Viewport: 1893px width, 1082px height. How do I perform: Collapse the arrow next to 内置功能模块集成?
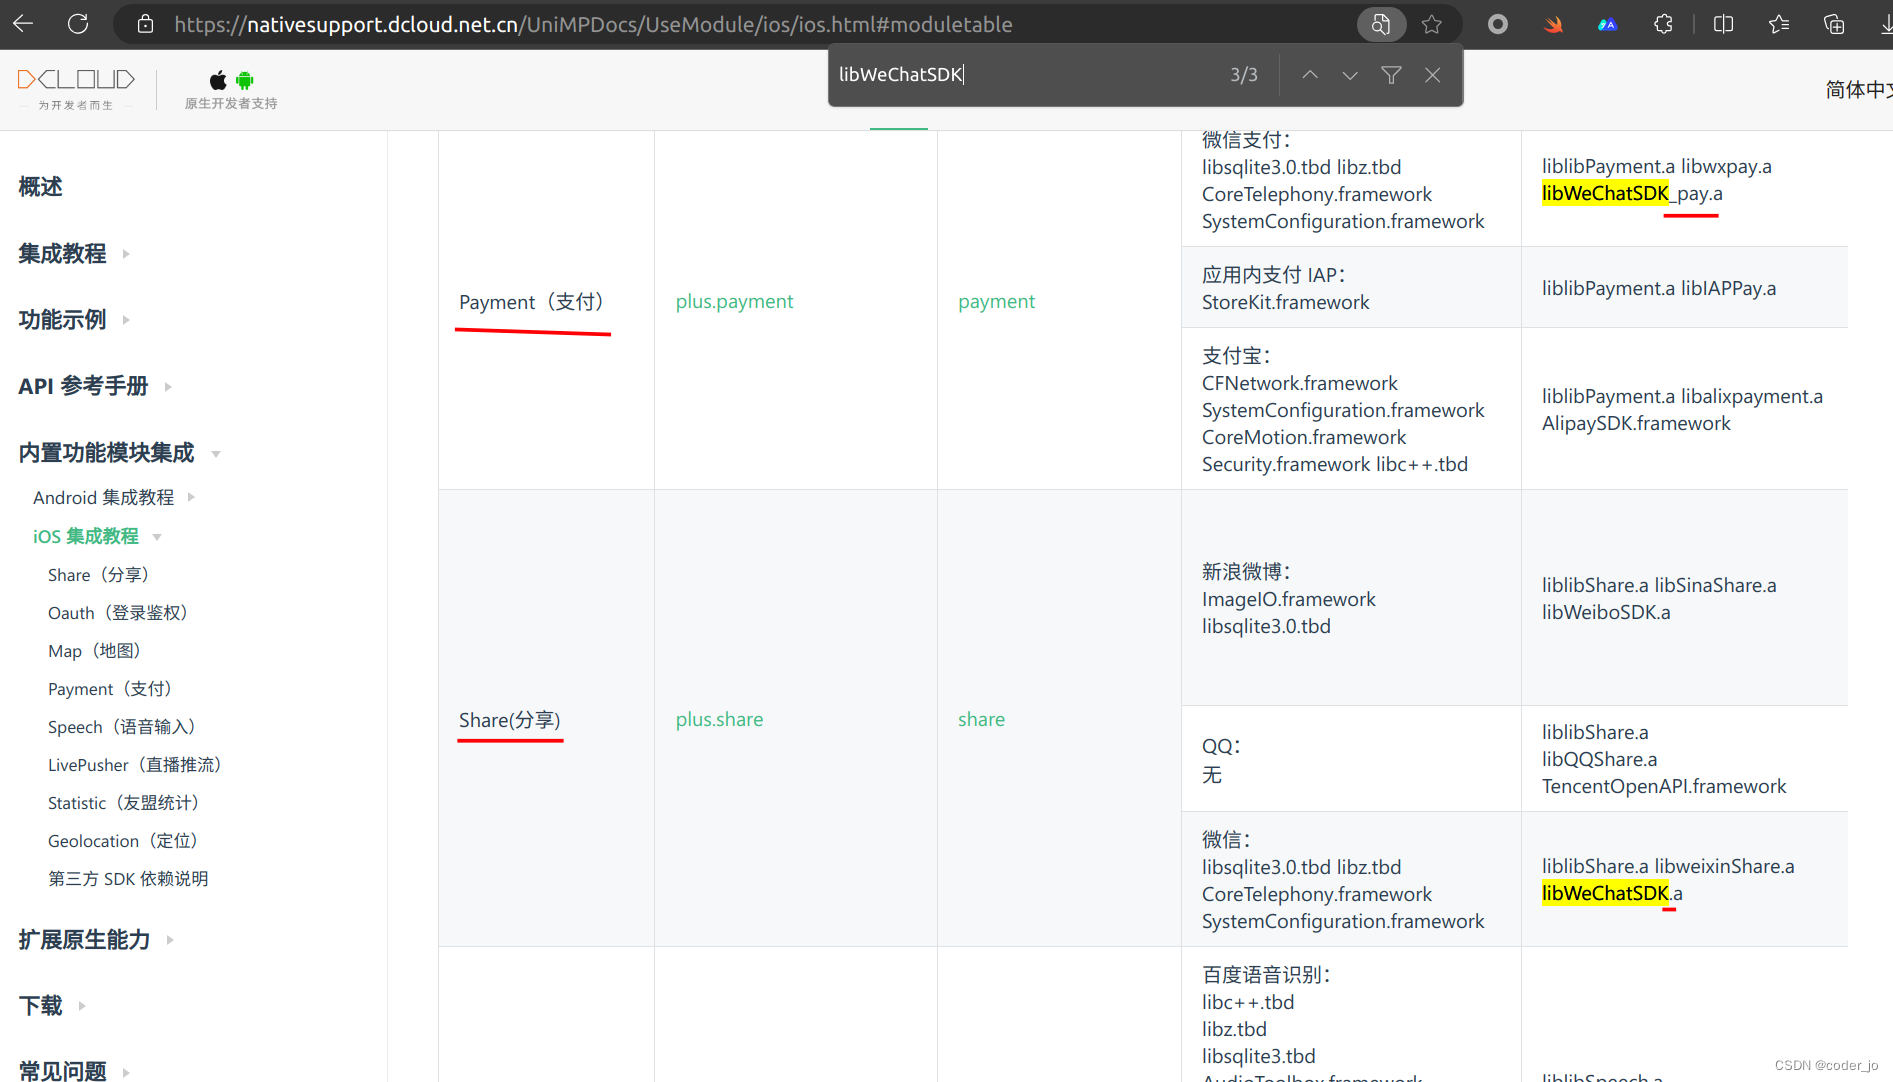coord(215,454)
